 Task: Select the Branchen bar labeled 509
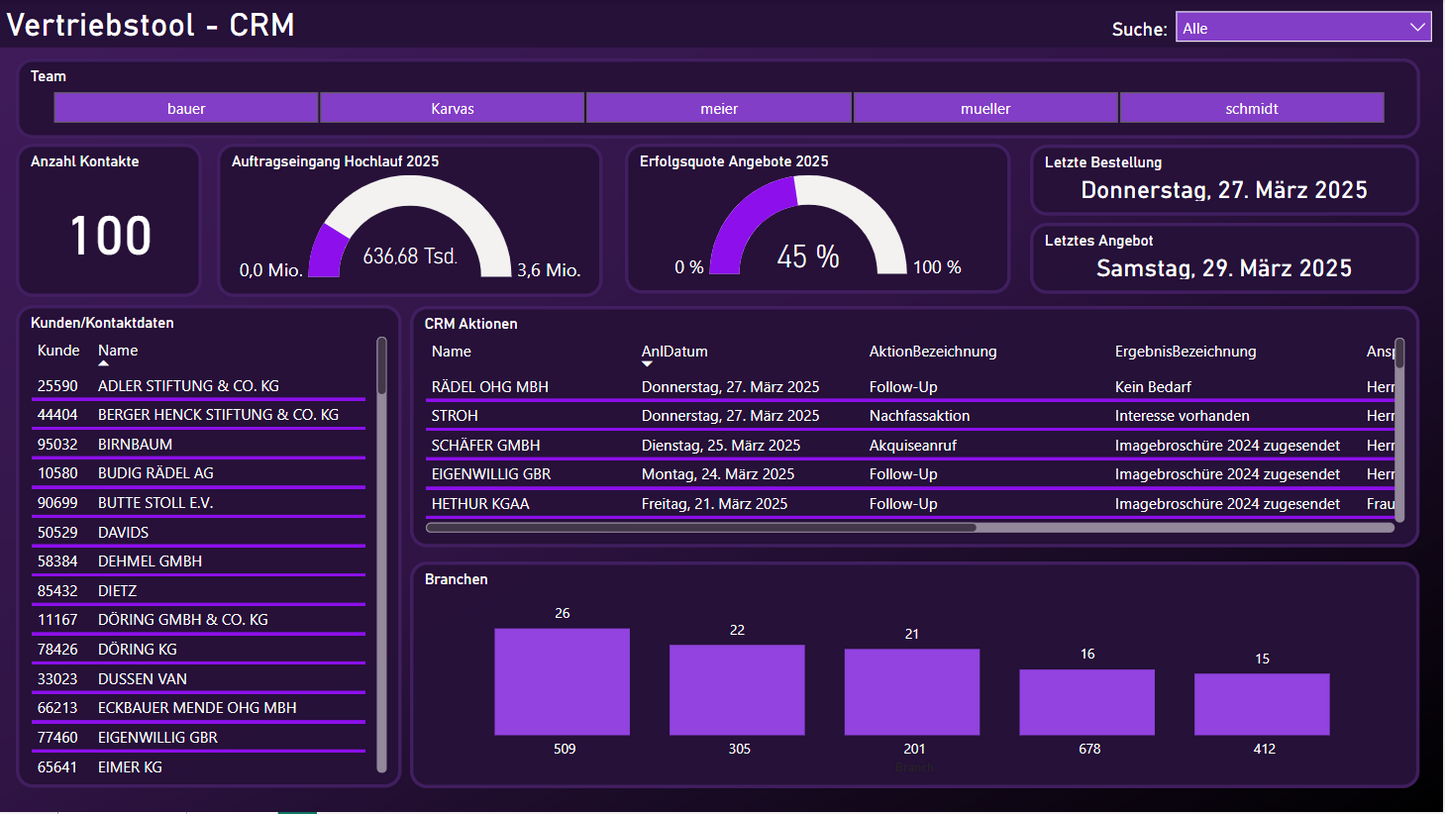click(562, 682)
